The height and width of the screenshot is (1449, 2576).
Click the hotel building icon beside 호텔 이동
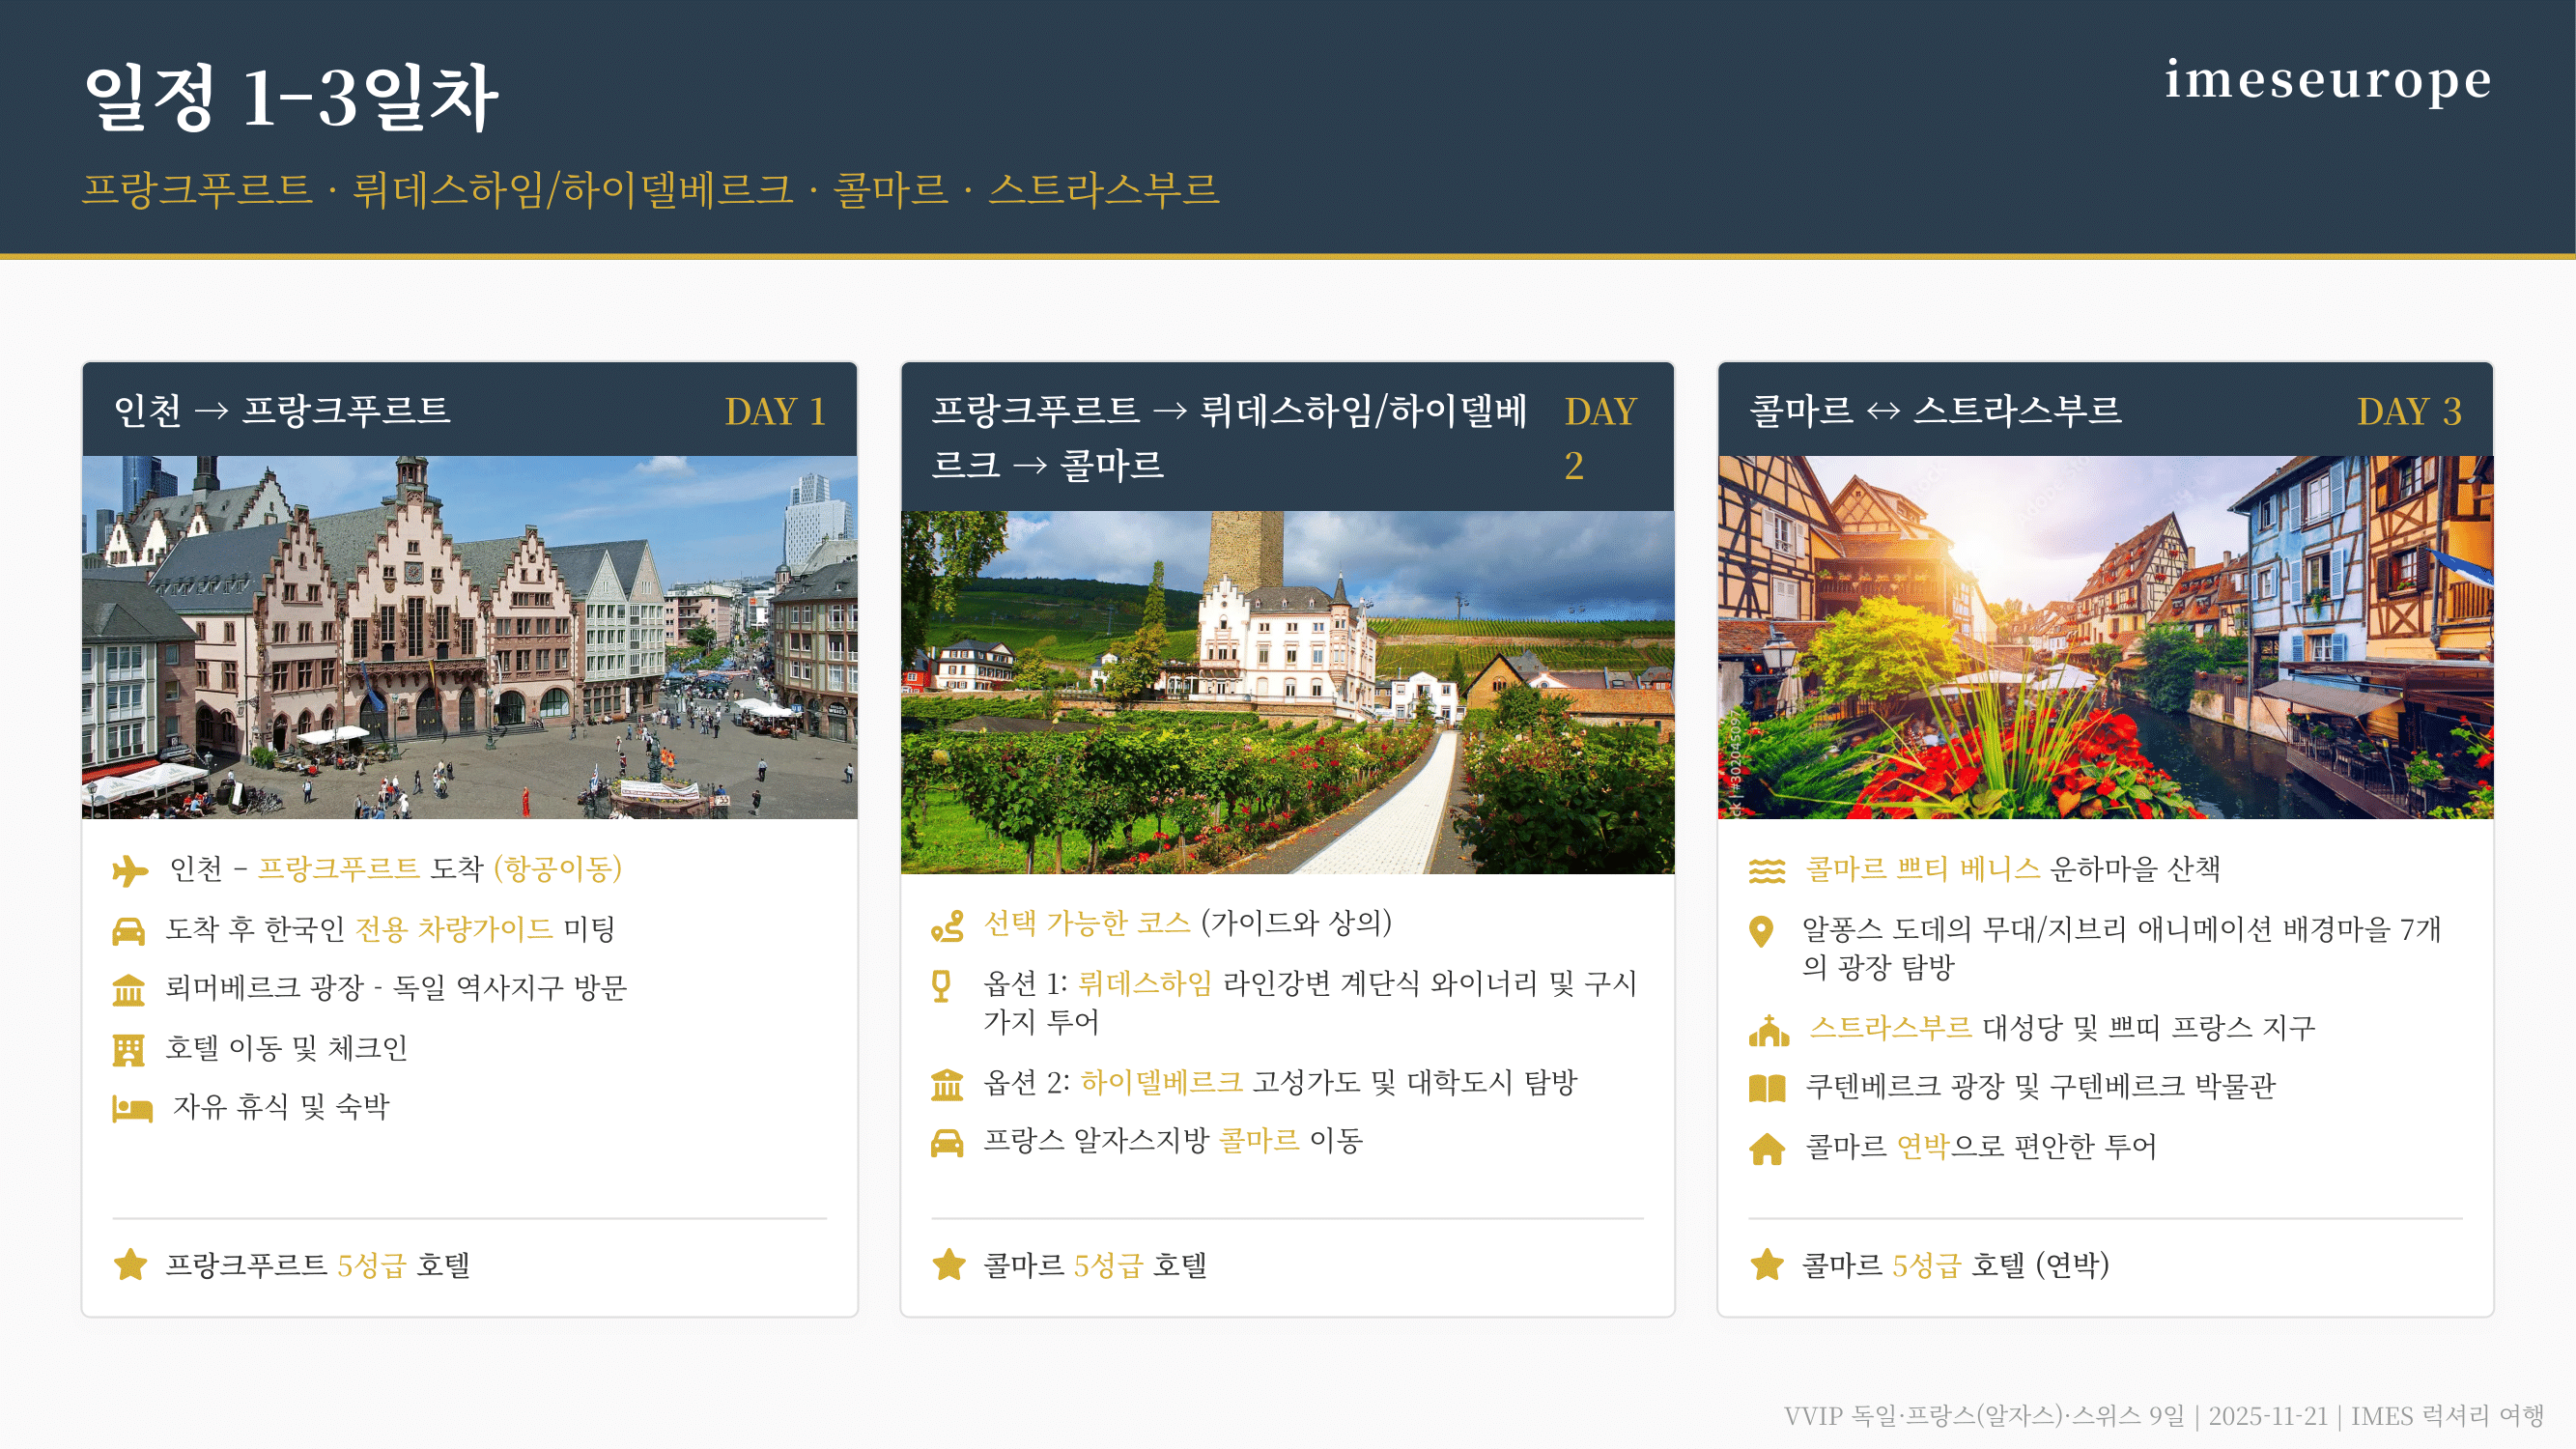pyautogui.click(x=129, y=1049)
